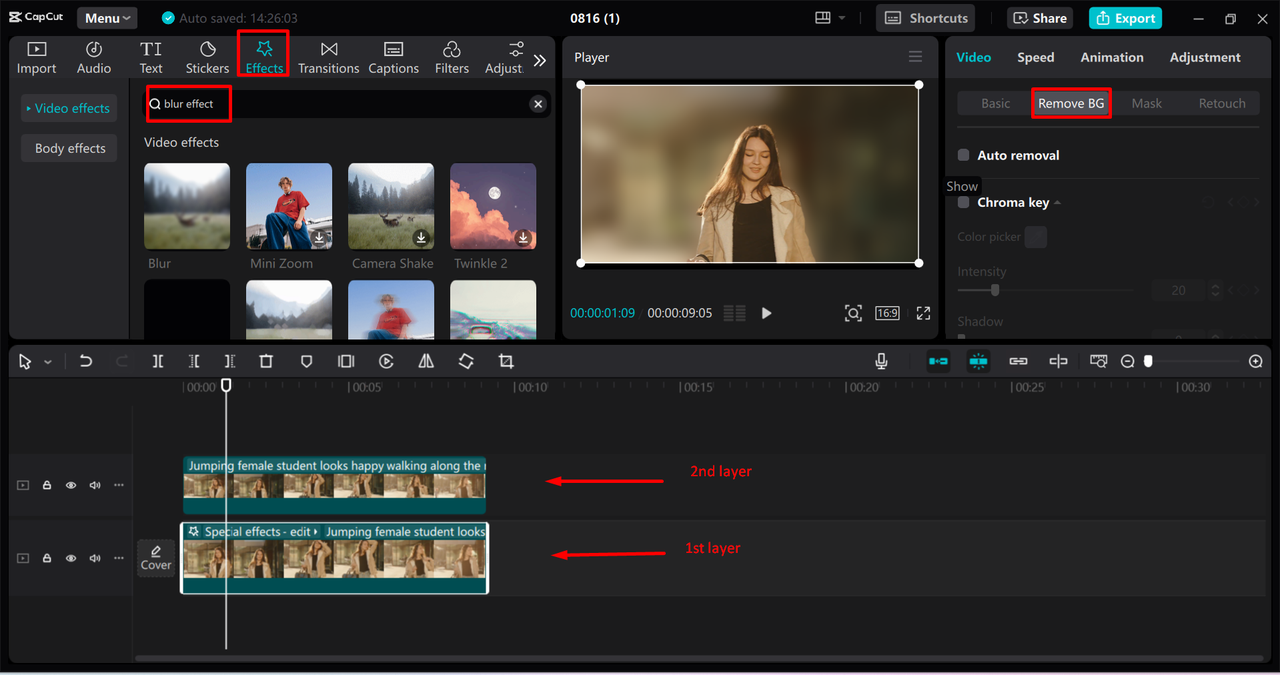Screen dimensions: 1280x675
Task: Switch to the Animation tab
Action: [1112, 57]
